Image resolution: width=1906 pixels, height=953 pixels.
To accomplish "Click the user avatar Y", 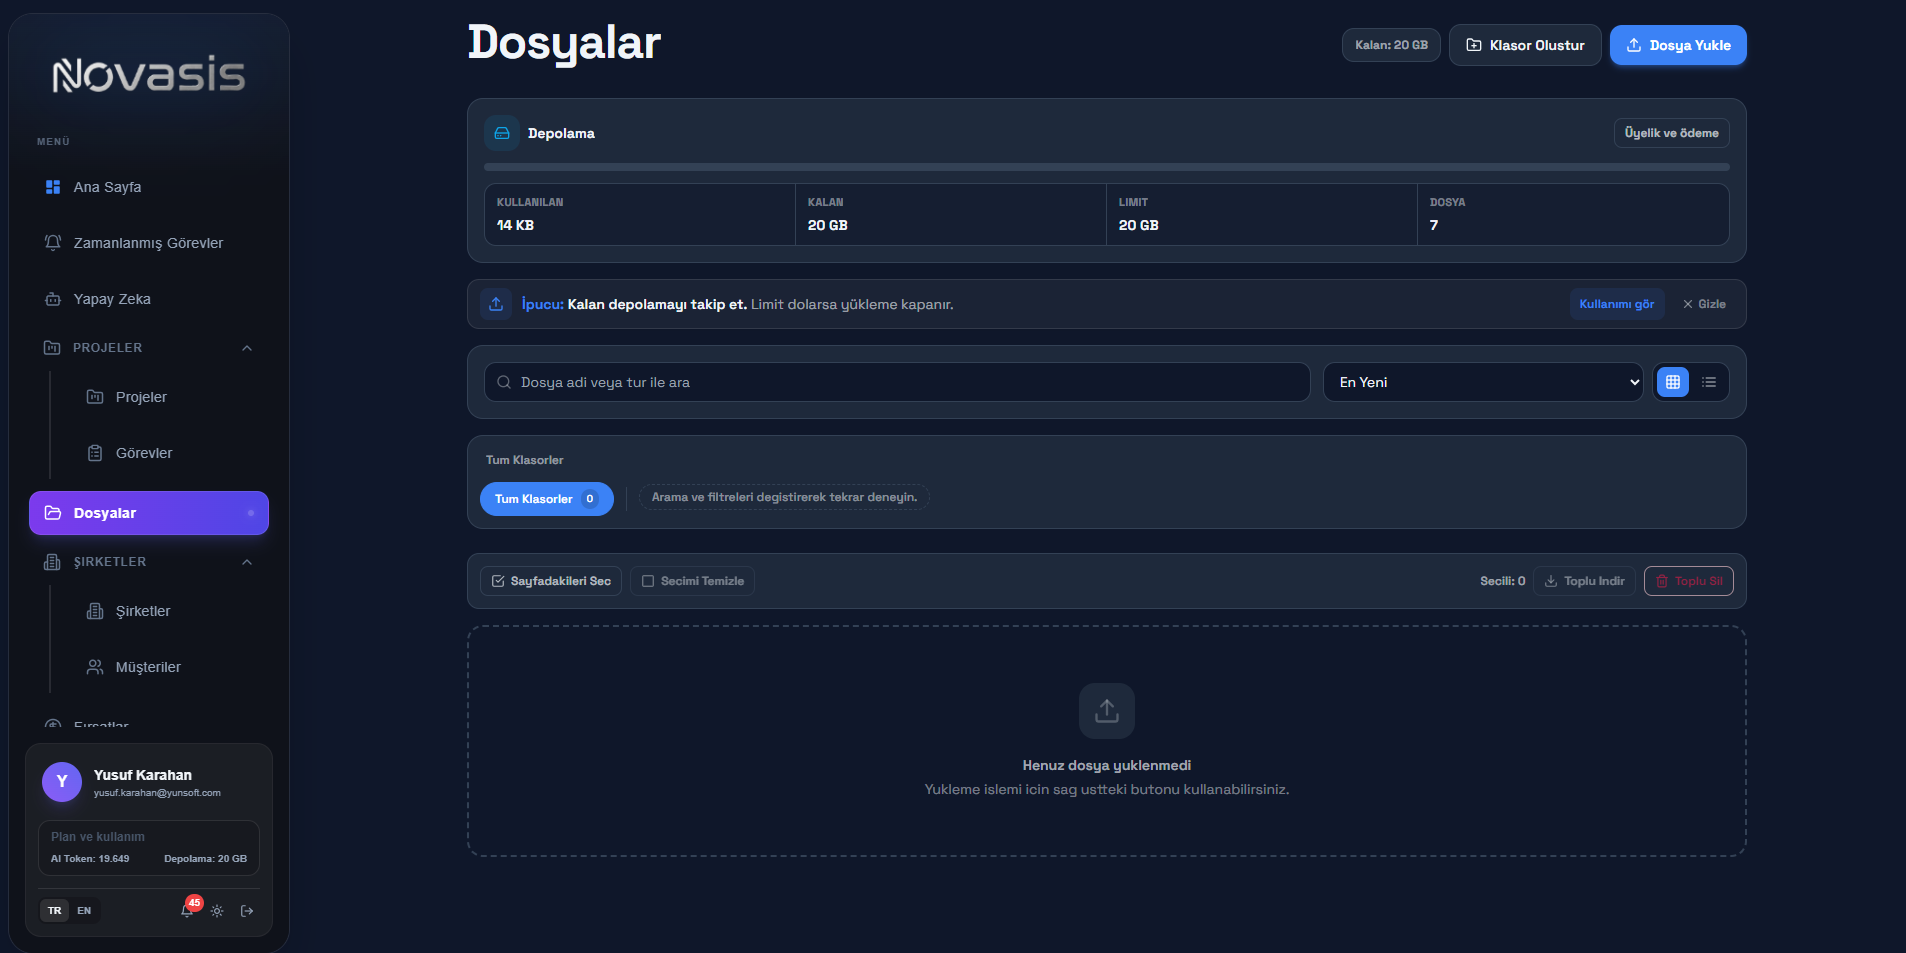I will tap(62, 782).
